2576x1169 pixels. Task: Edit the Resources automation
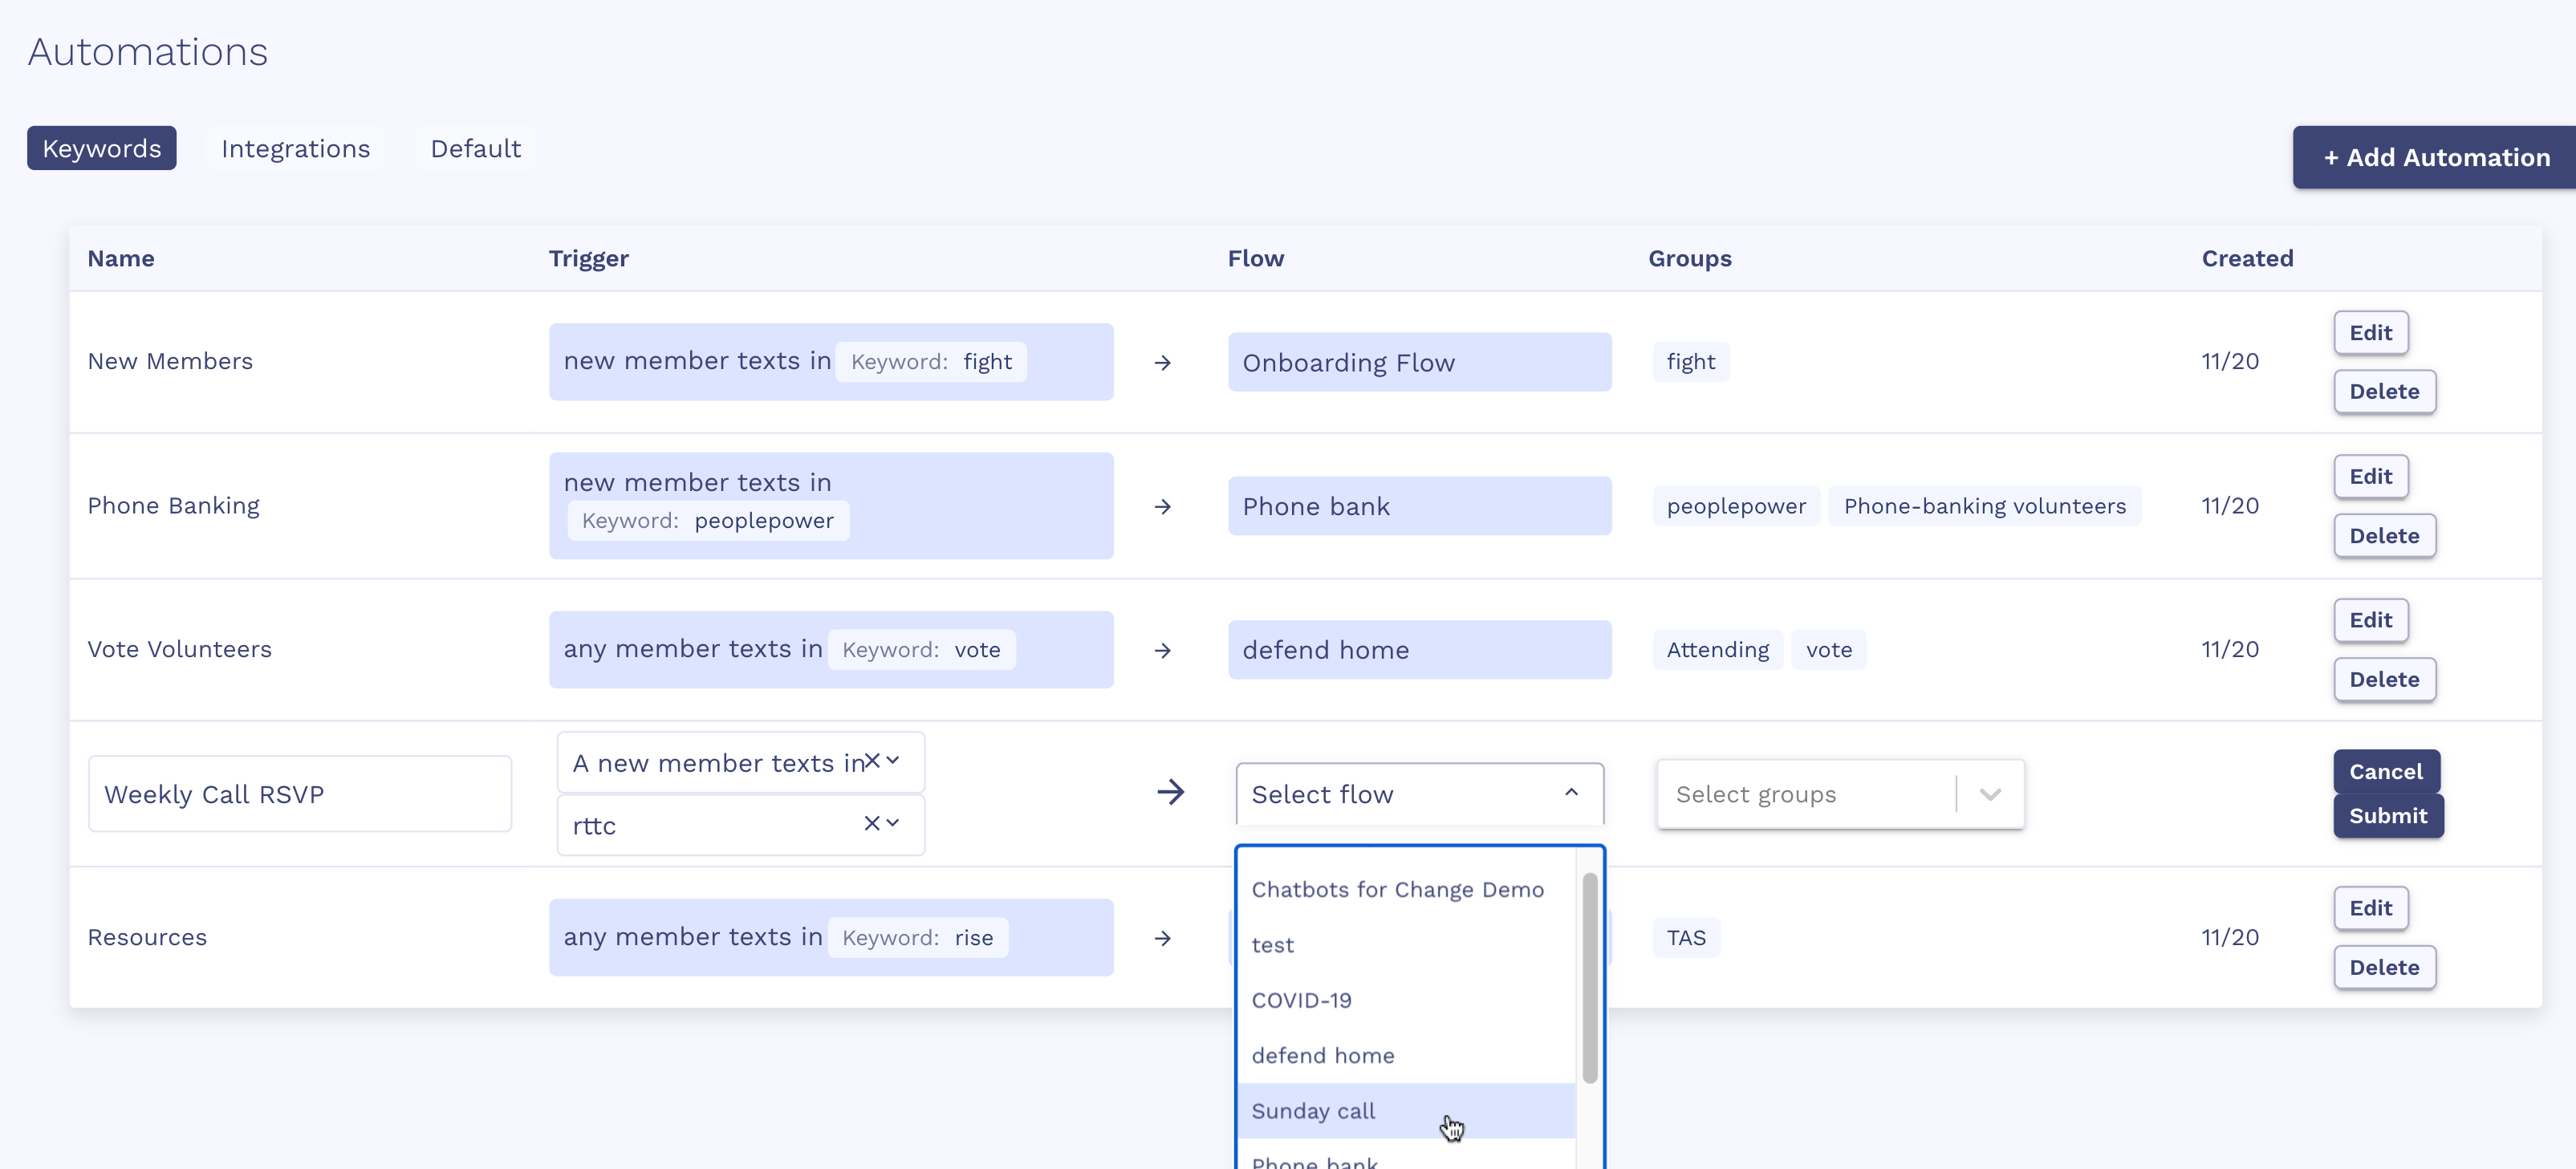[2371, 908]
